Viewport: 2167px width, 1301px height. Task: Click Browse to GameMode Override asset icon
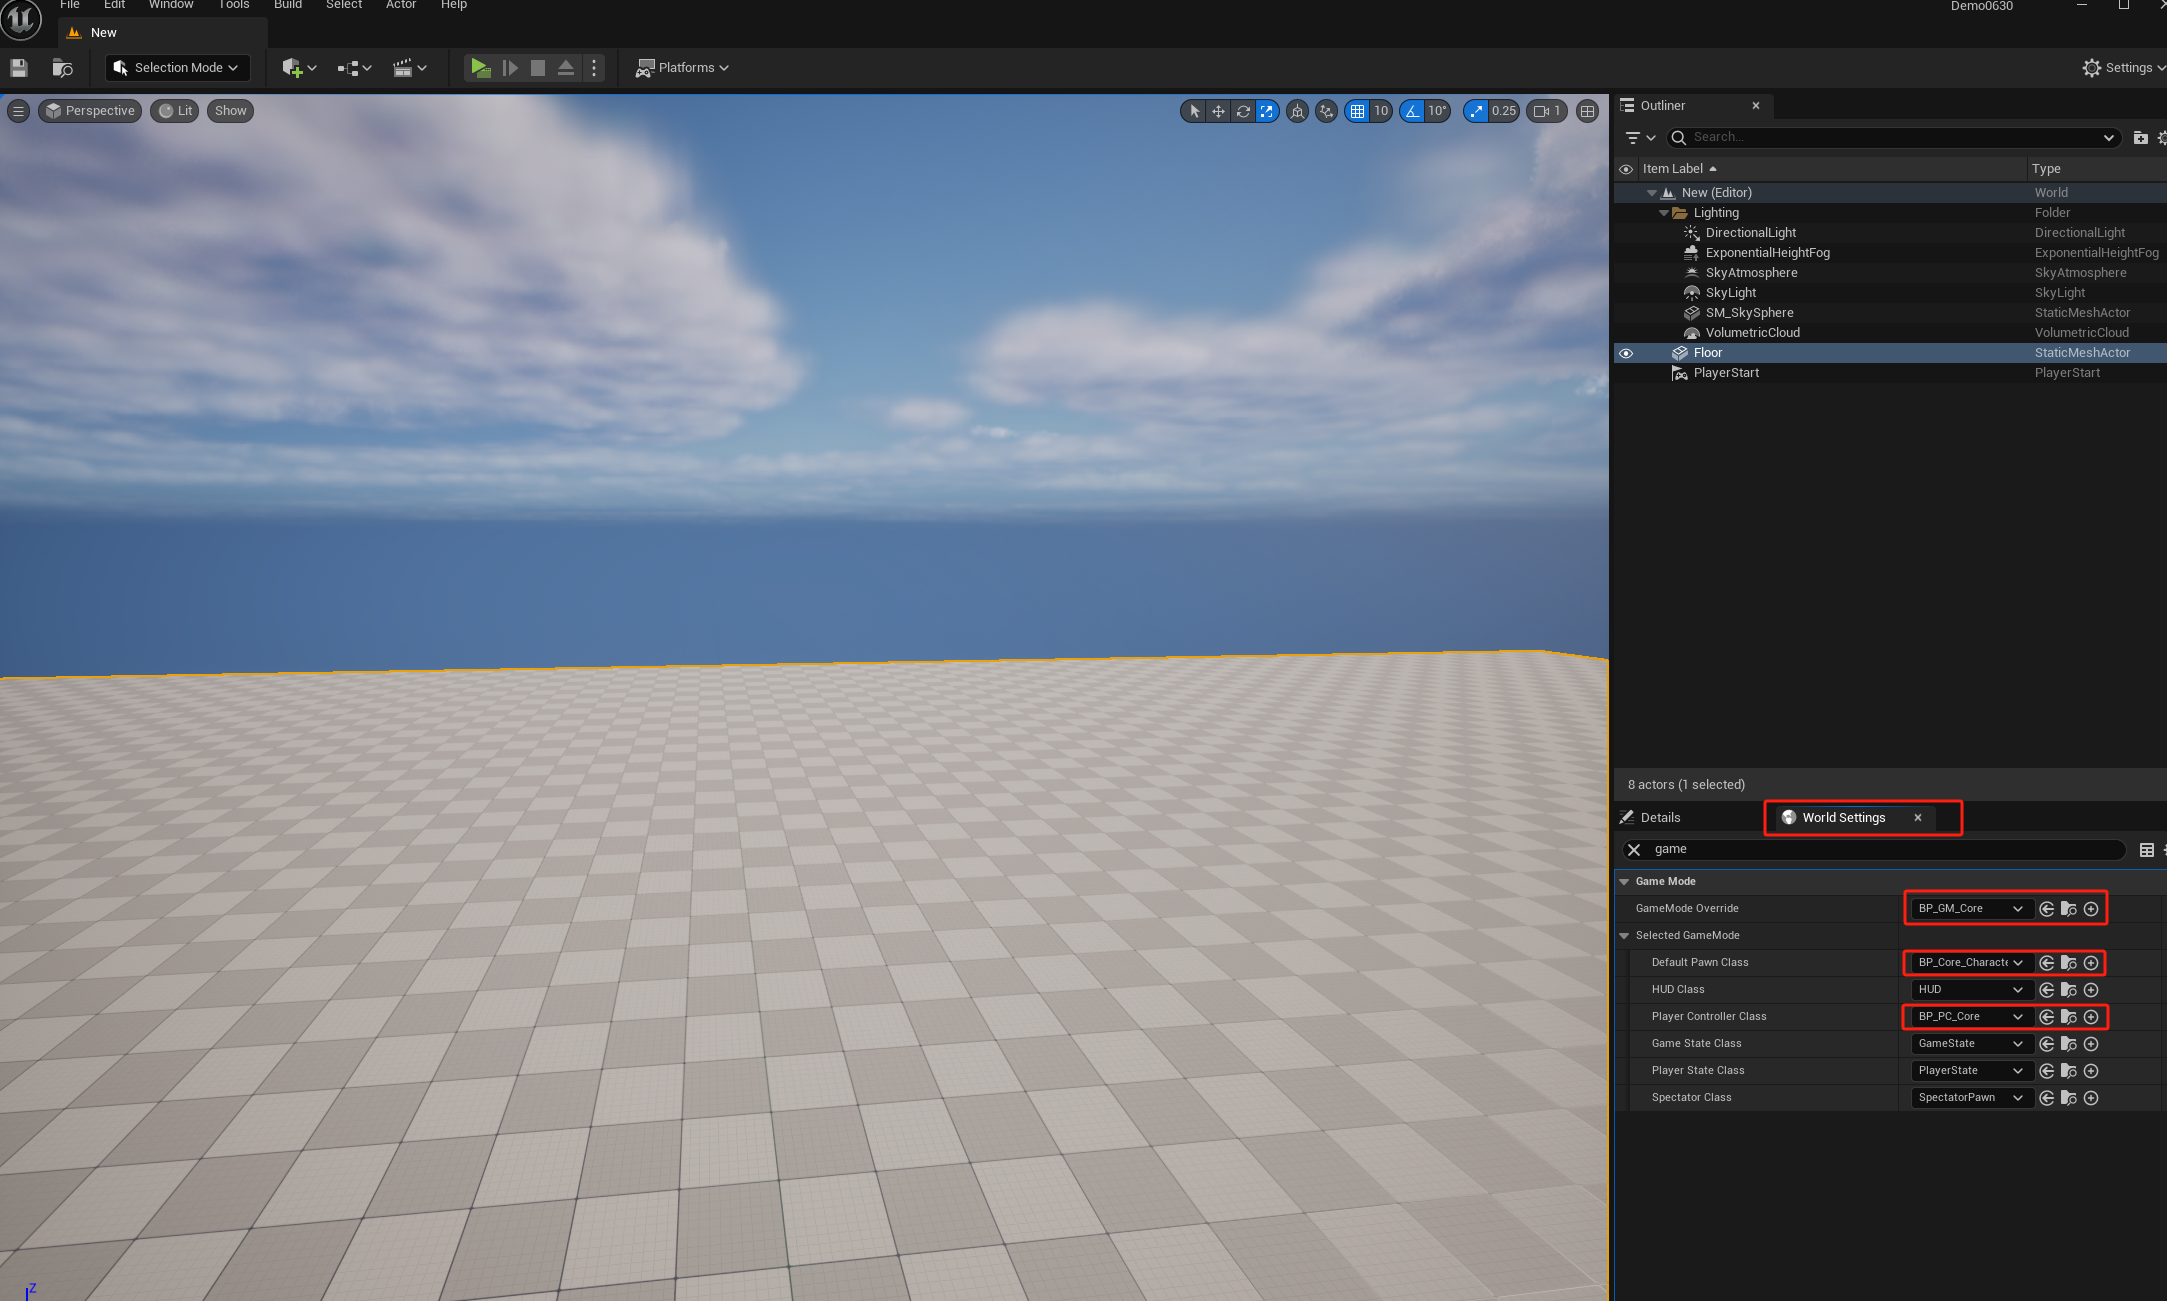coord(2069,909)
